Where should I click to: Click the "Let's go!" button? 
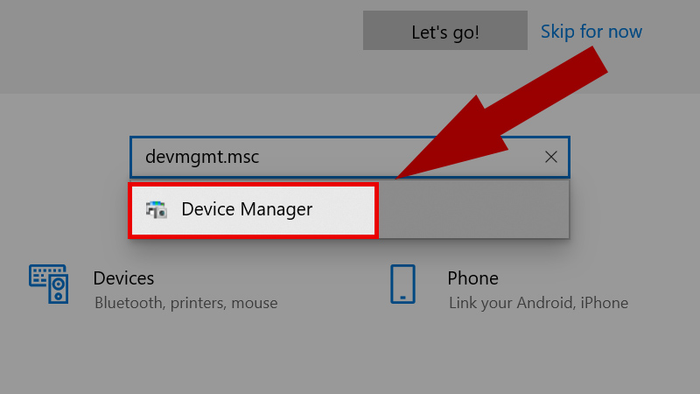click(445, 30)
